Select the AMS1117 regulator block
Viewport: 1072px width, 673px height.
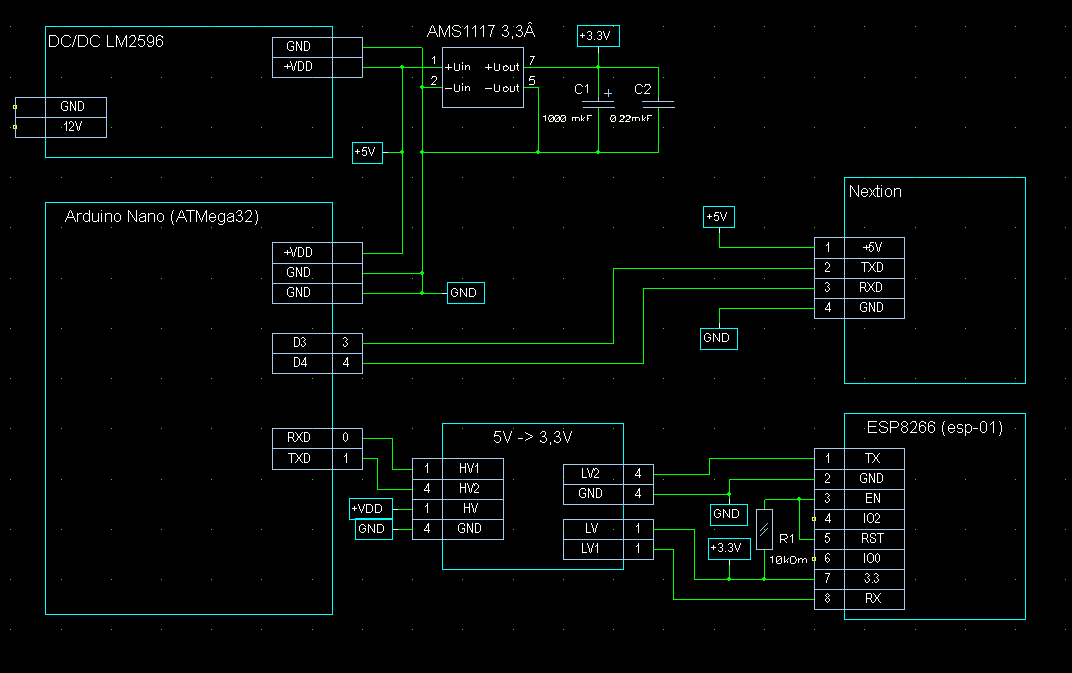(483, 78)
